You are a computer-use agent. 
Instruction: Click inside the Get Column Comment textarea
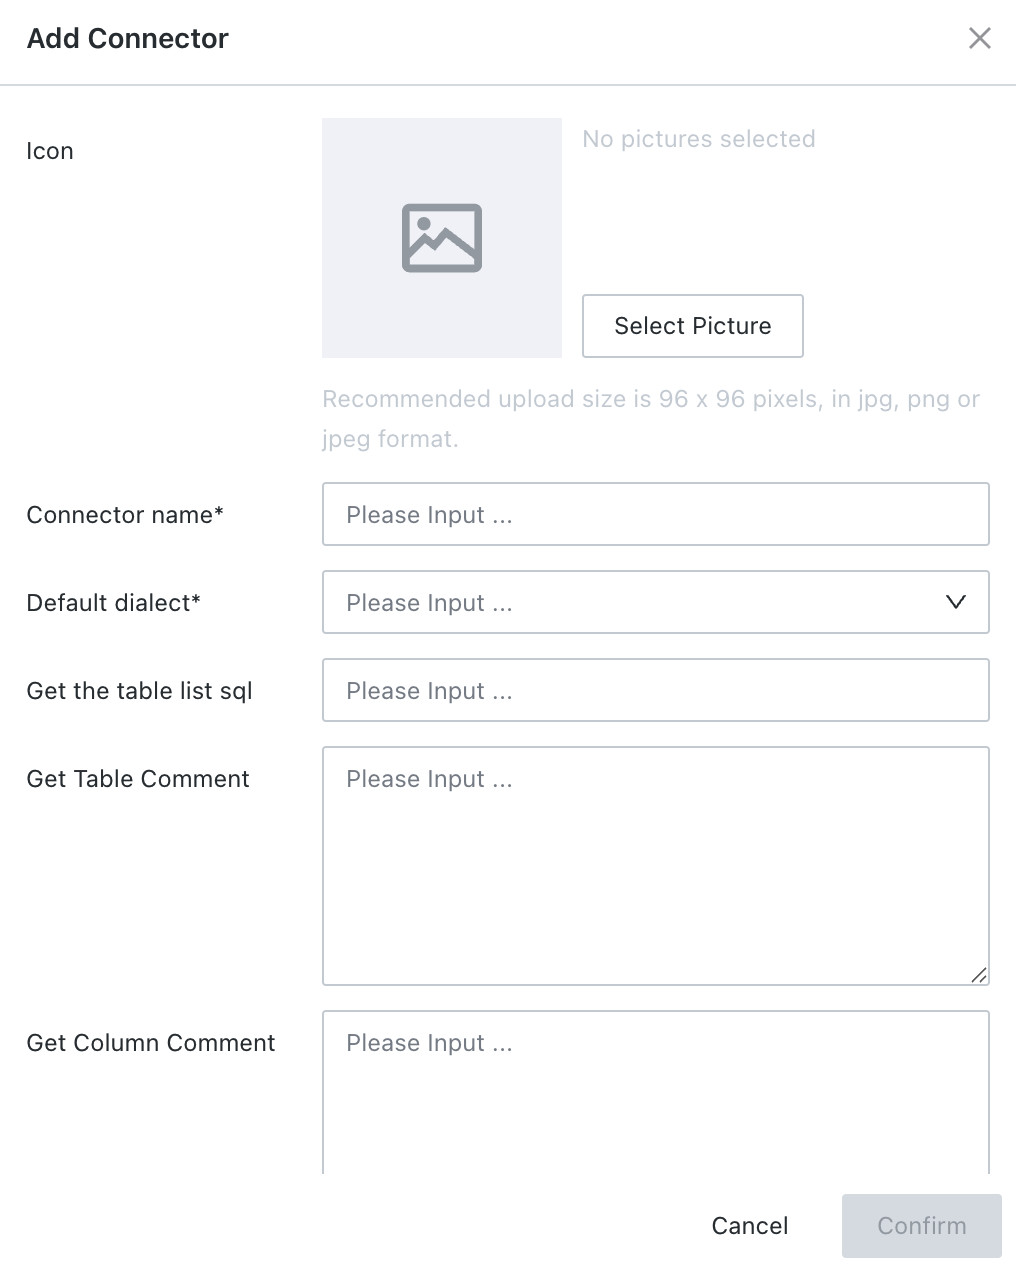656,1092
